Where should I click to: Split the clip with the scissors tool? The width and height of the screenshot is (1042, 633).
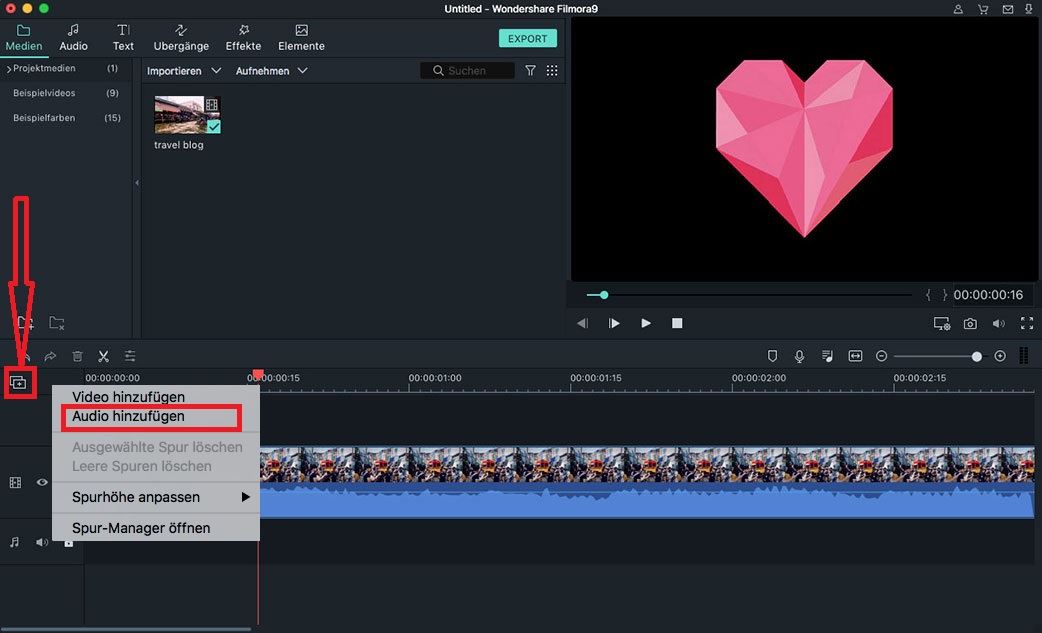point(103,357)
